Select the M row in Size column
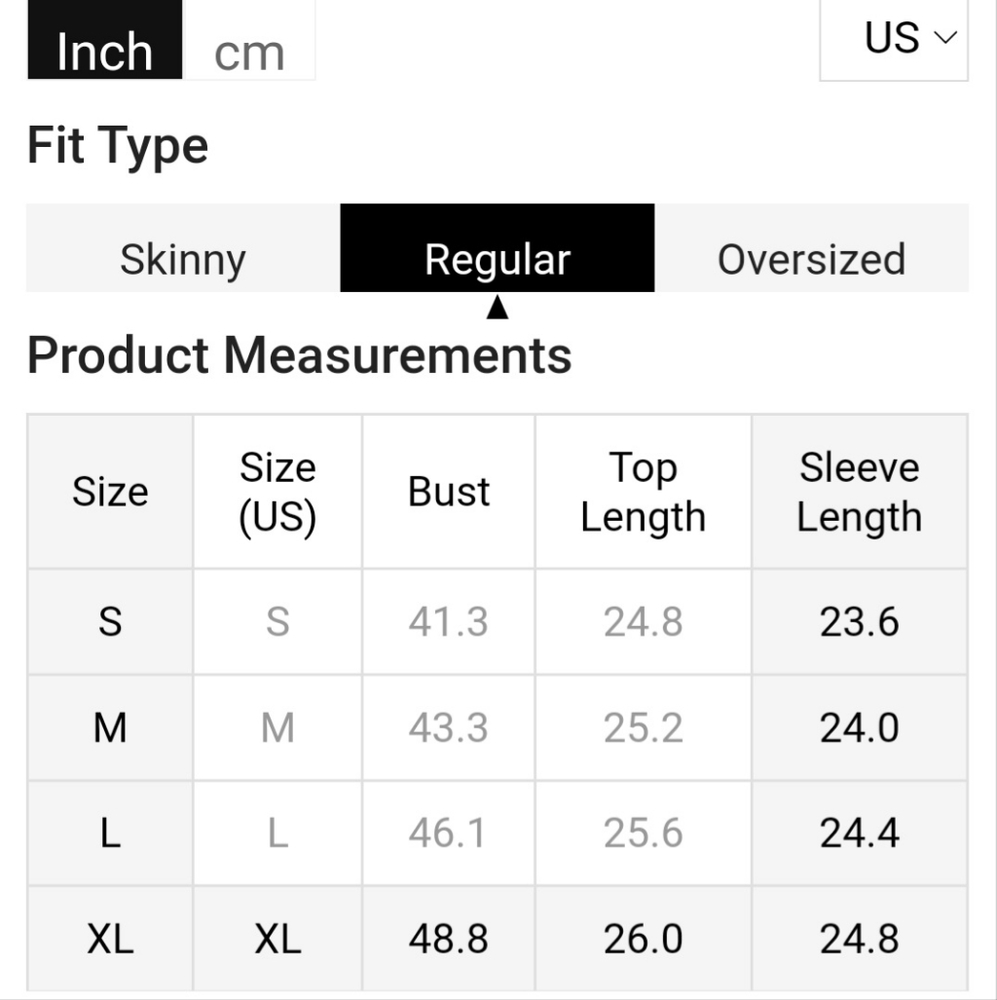The image size is (997, 1000). [110, 728]
